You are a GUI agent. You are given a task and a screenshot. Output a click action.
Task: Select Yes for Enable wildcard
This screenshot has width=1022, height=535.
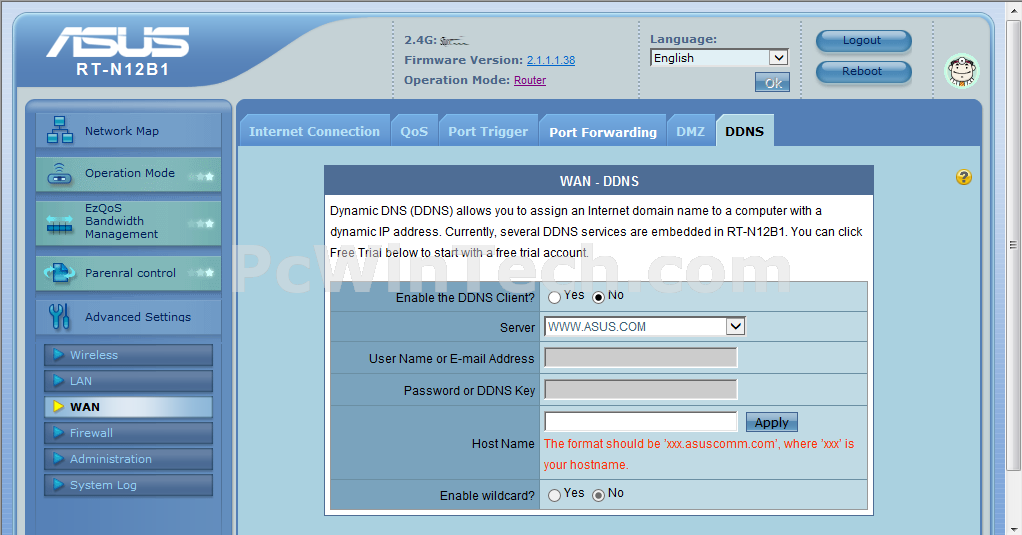coord(554,495)
